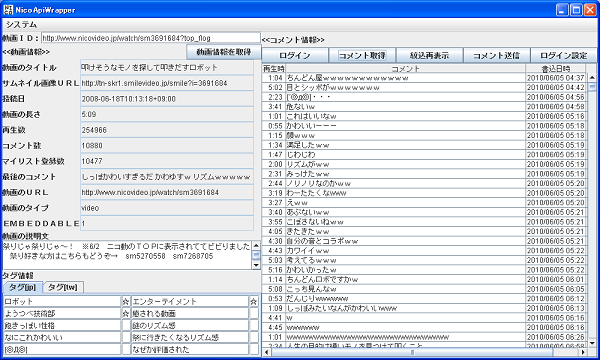
Task: Click the コメント数 field showing 10880
Action: (167, 145)
